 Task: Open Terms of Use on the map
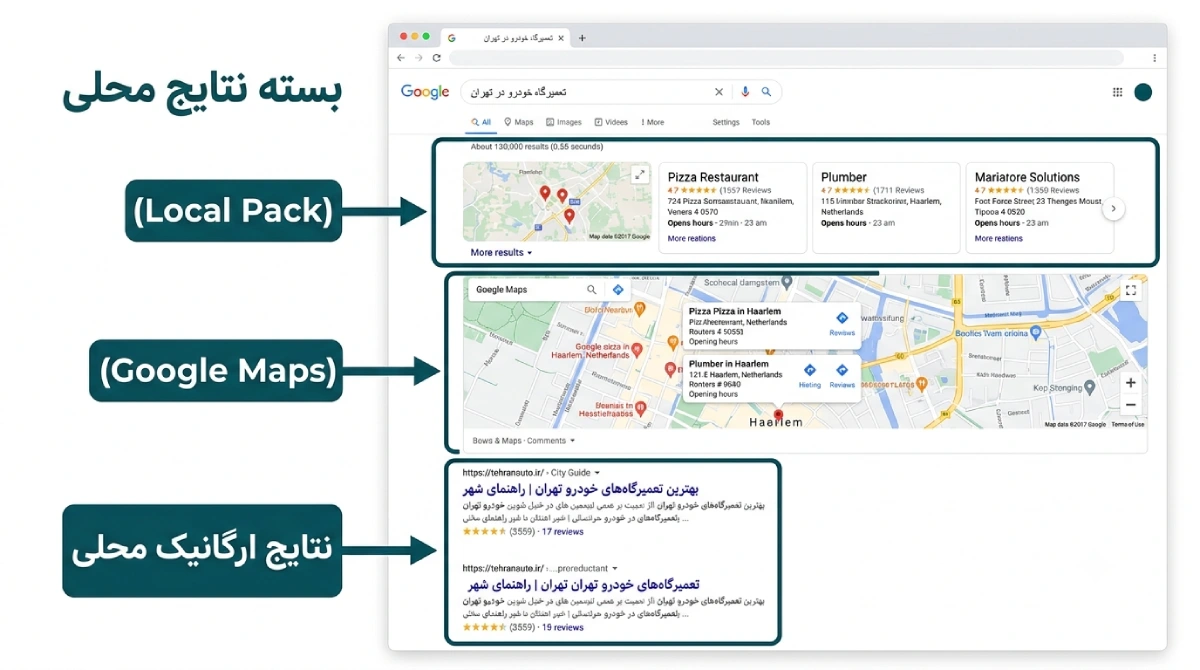[1128, 425]
